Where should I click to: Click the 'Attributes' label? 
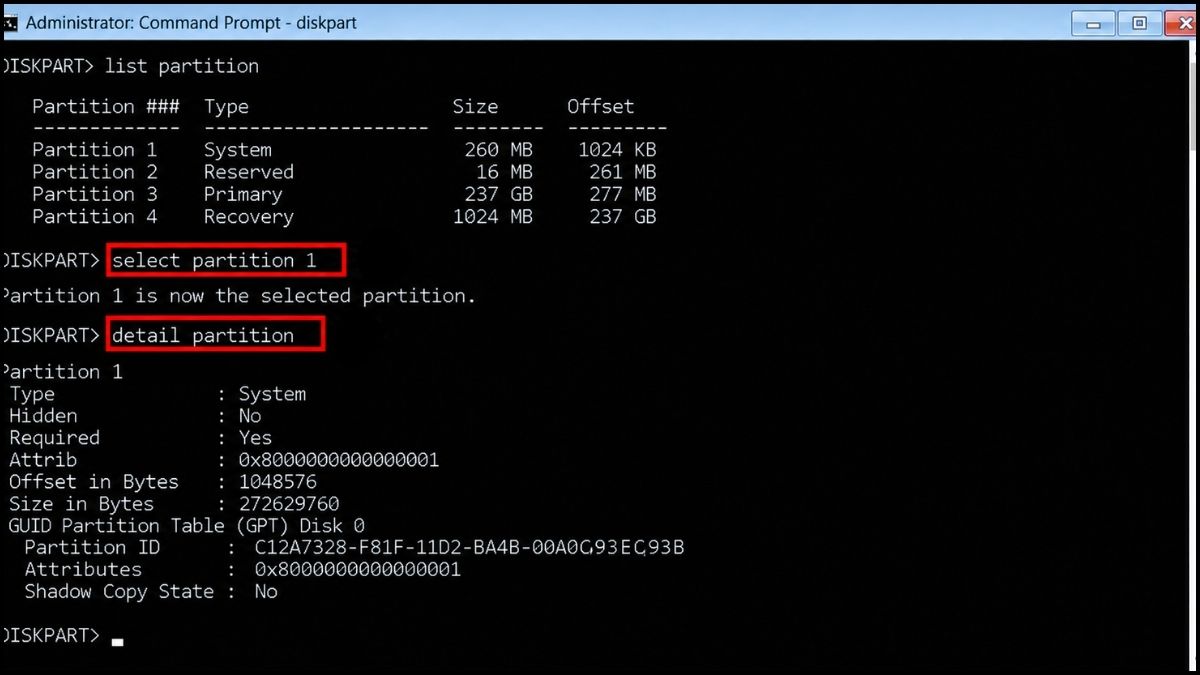[84, 570]
